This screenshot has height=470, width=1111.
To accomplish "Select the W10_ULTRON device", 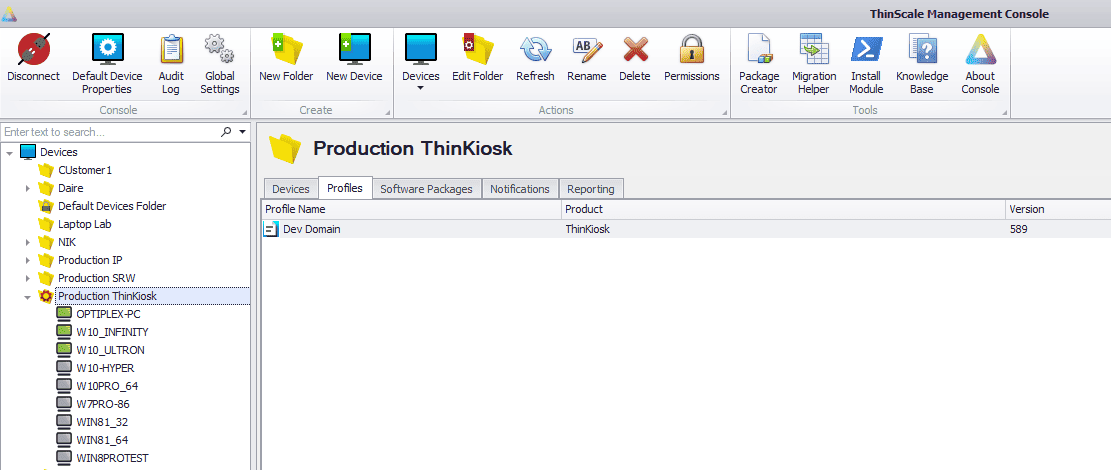I will tap(111, 349).
